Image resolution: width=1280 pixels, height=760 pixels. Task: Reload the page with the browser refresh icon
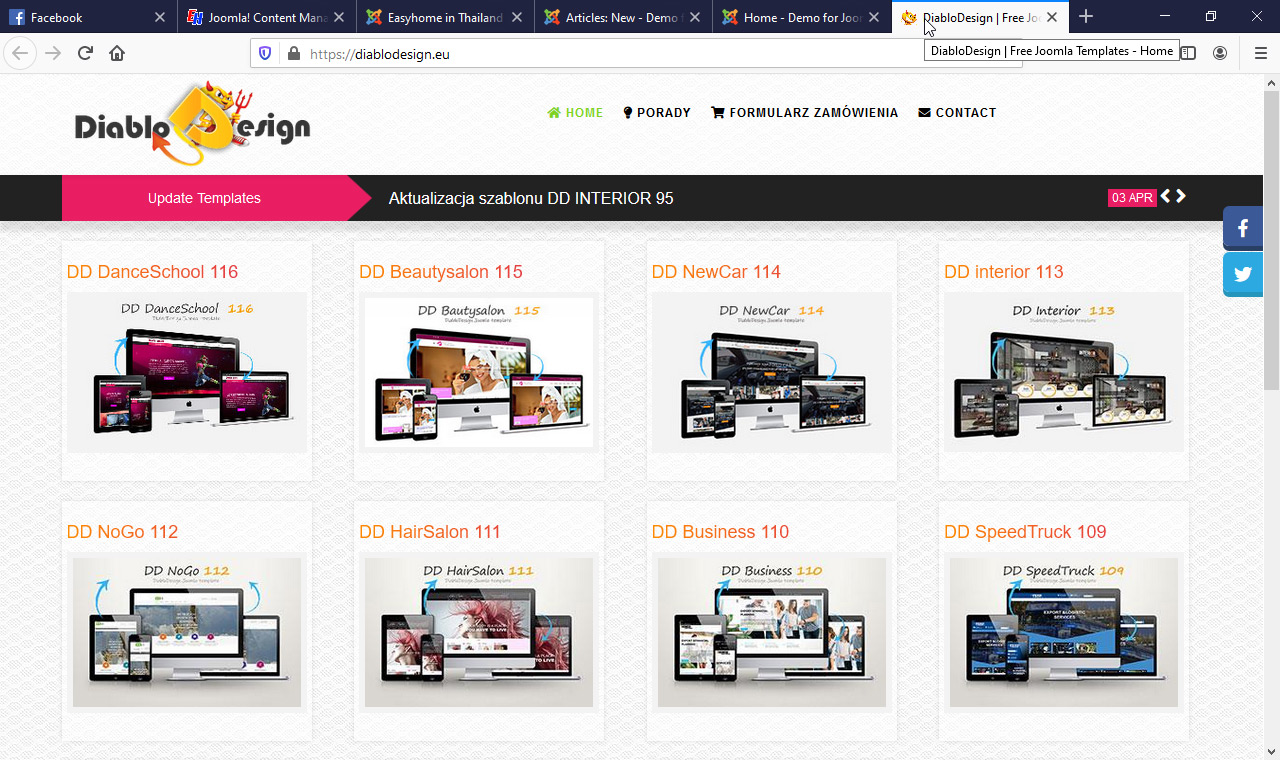pos(85,53)
